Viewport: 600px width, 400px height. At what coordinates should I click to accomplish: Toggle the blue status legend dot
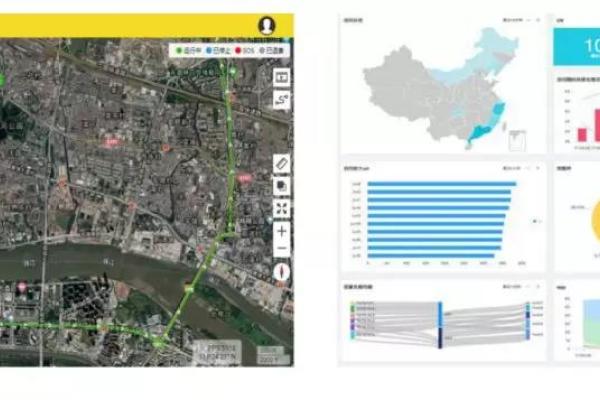click(x=209, y=50)
